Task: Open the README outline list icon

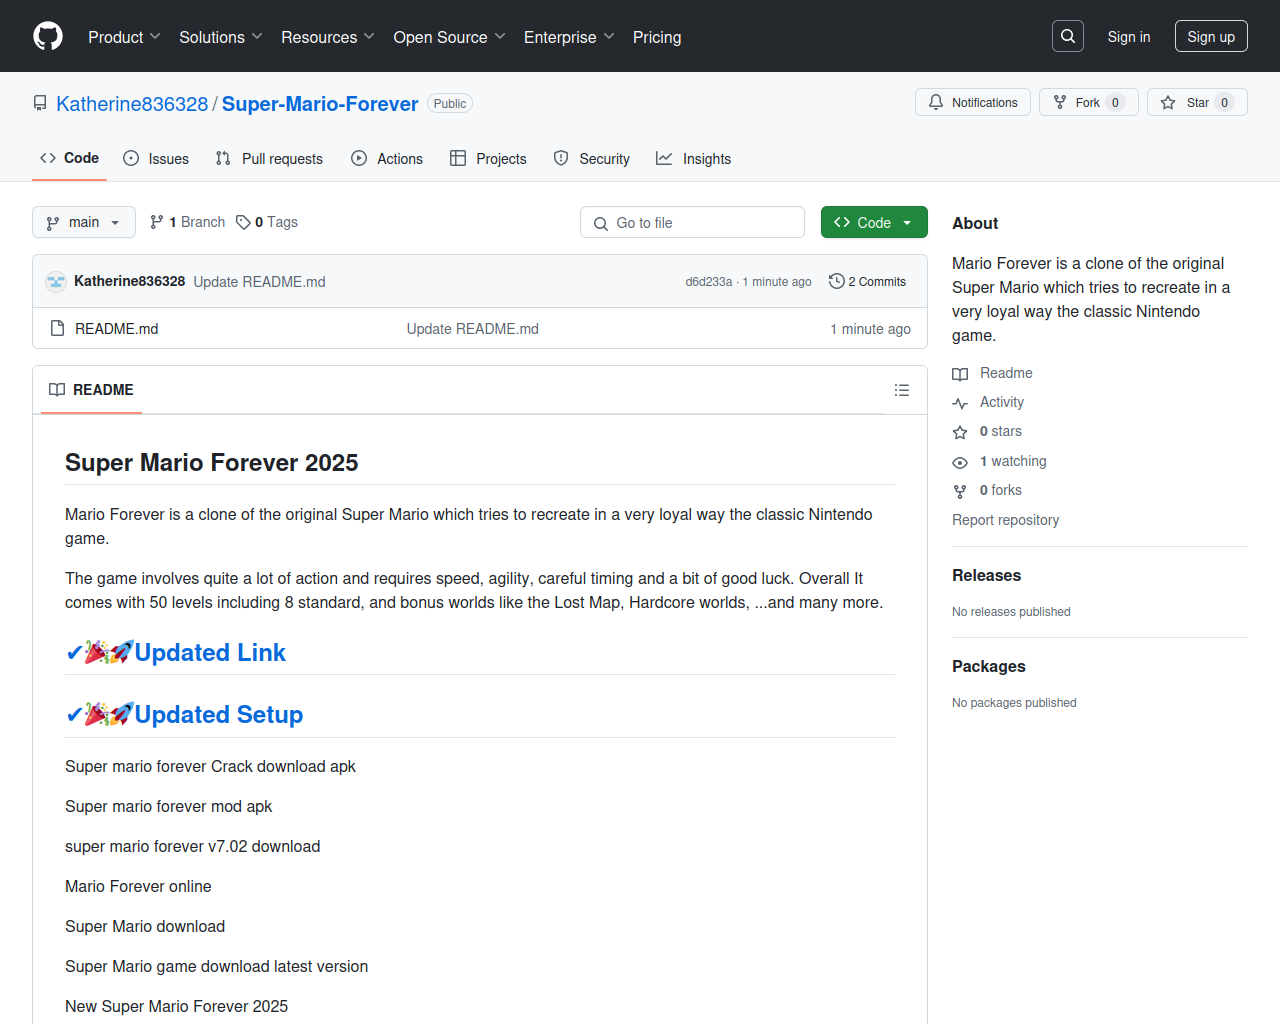Action: point(902,390)
